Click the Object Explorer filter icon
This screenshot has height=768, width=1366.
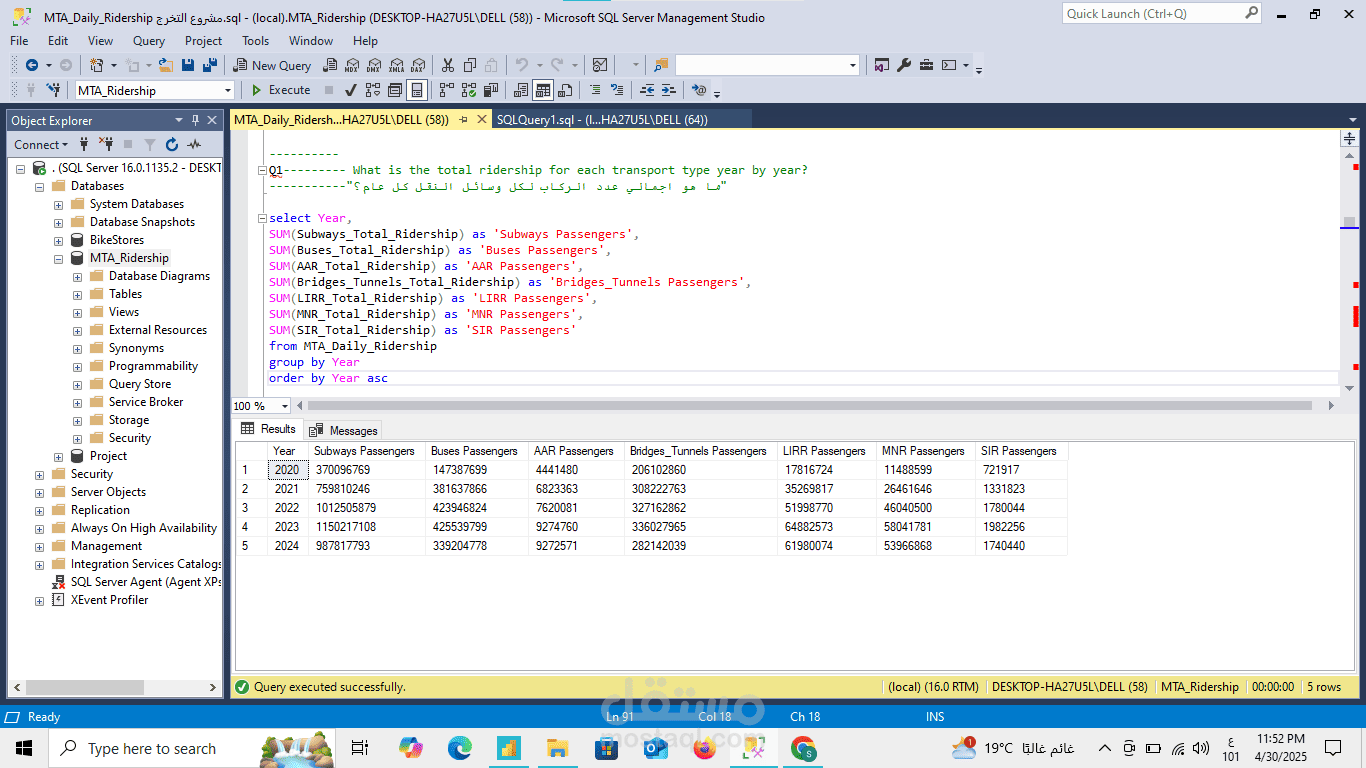[x=150, y=145]
